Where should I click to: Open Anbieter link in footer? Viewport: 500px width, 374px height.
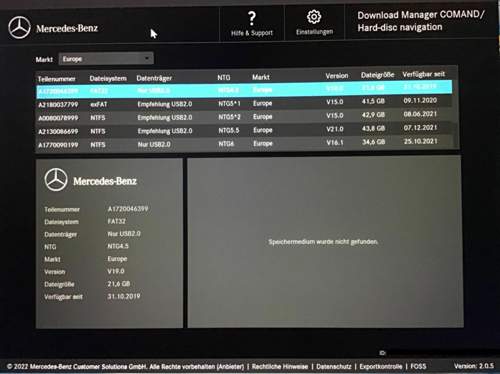point(230,367)
